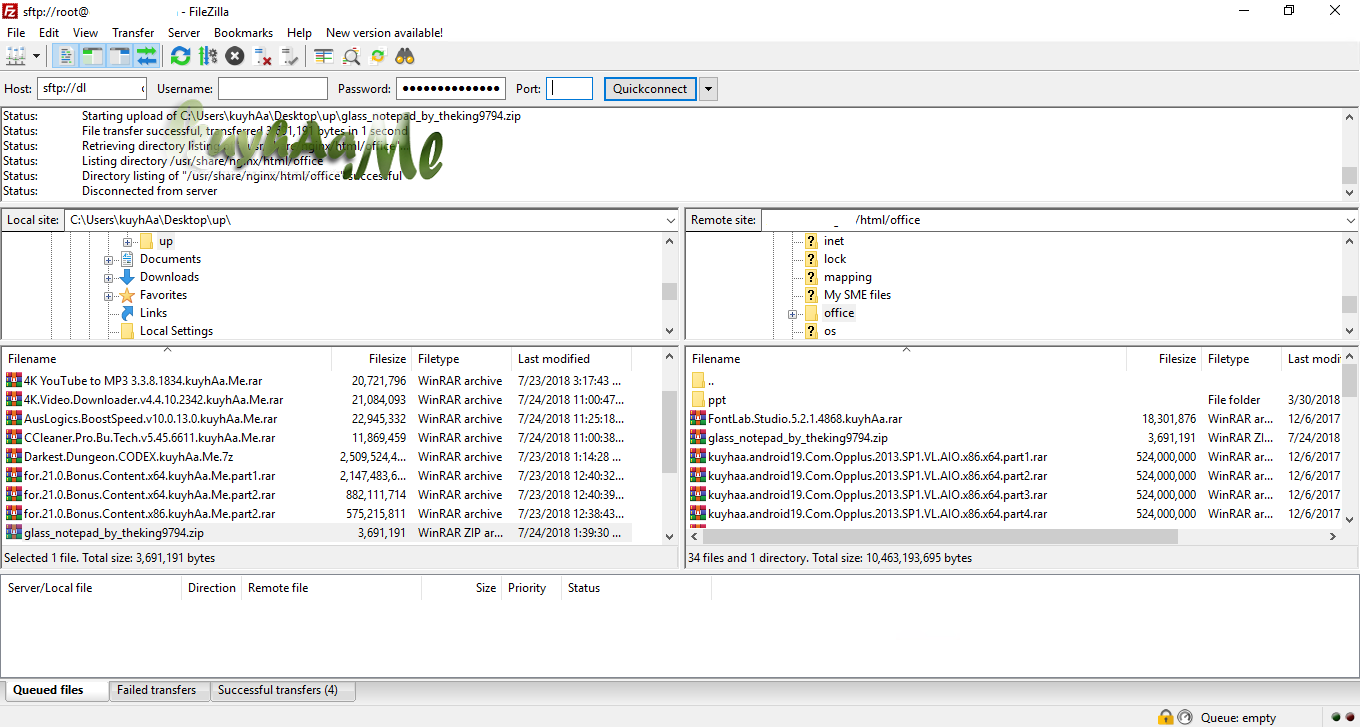Click the parent directory '..' folder icon
Viewport: 1360px width, 727px height.
tap(698, 381)
